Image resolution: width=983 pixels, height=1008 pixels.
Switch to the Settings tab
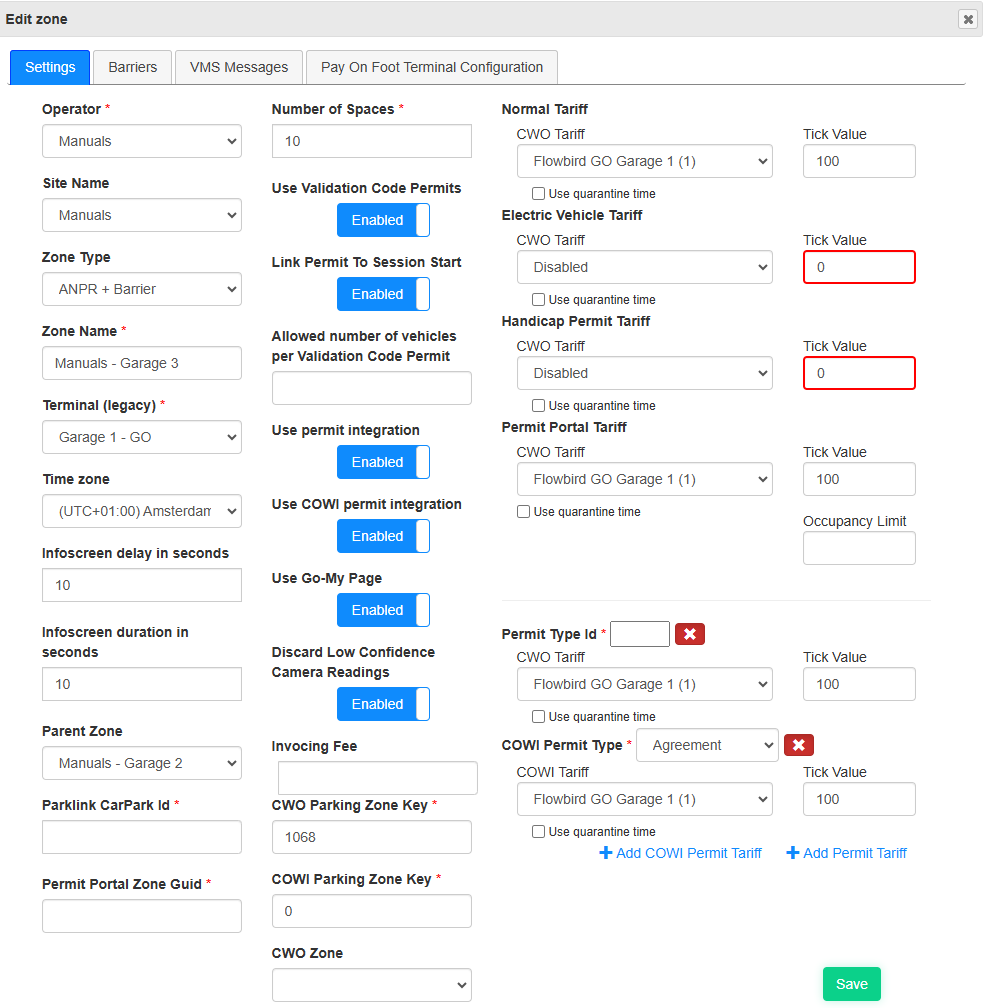coord(50,67)
